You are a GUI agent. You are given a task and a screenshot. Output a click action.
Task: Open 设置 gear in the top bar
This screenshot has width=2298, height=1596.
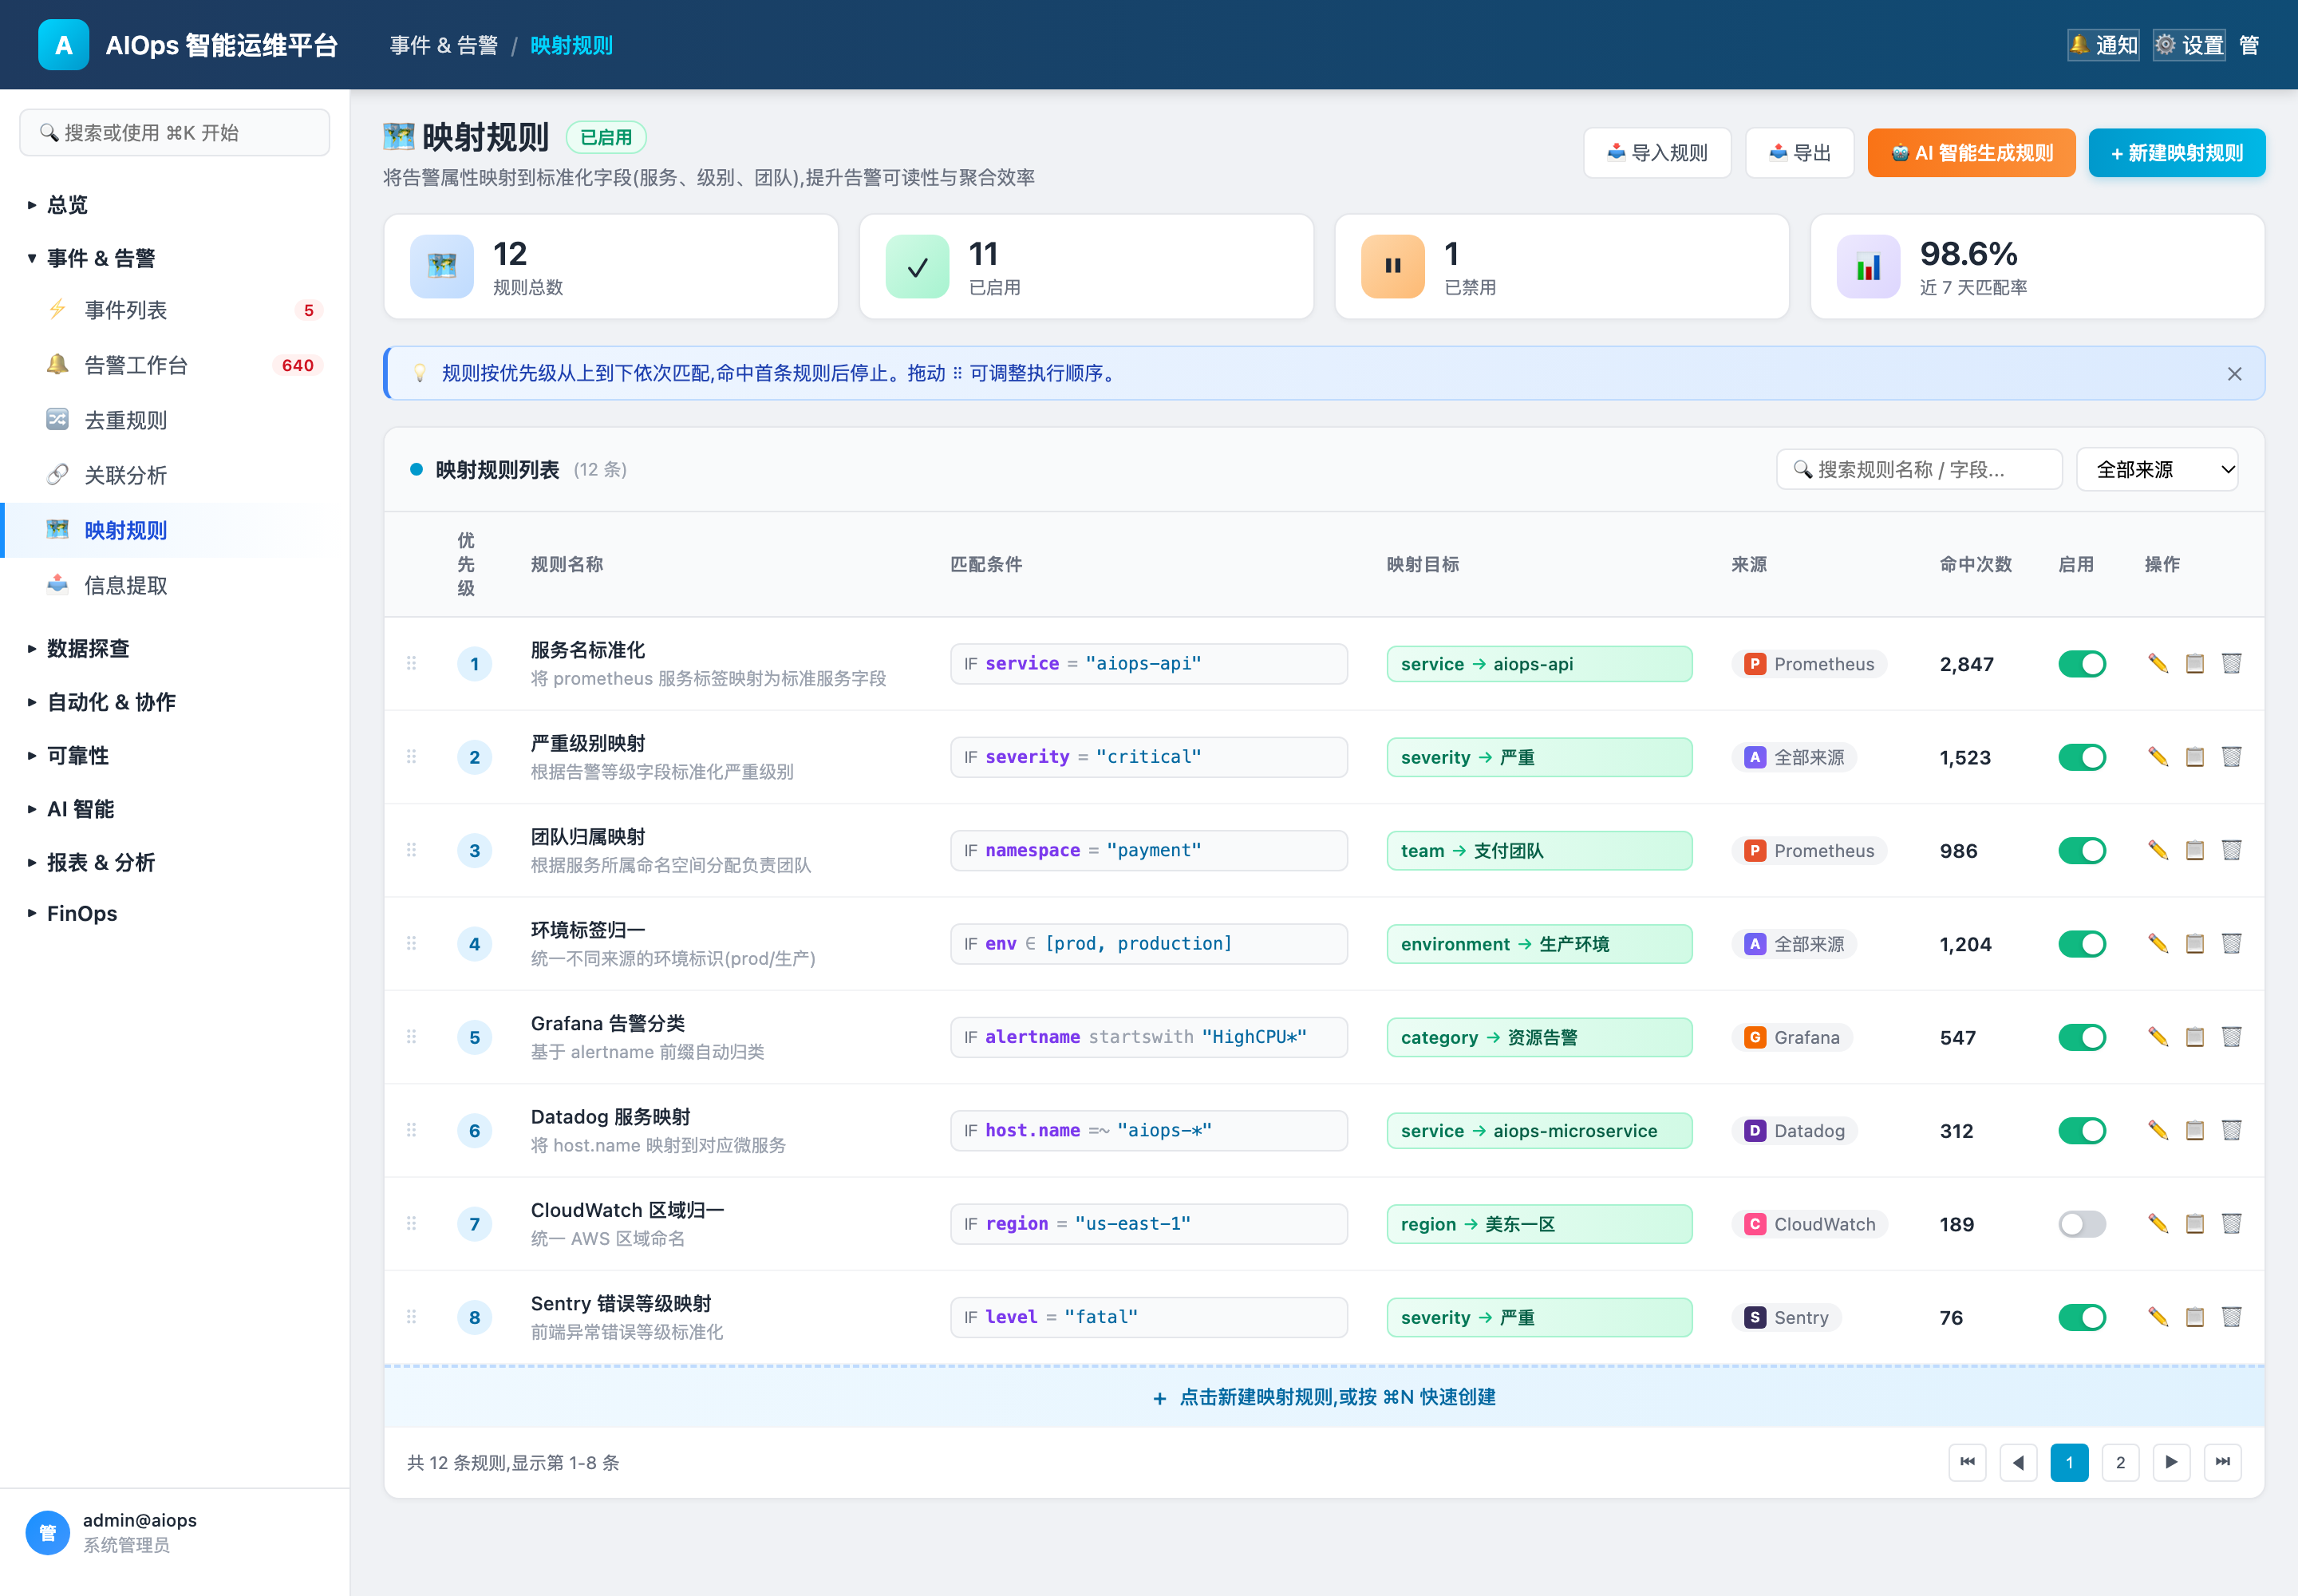pyautogui.click(x=2189, y=45)
